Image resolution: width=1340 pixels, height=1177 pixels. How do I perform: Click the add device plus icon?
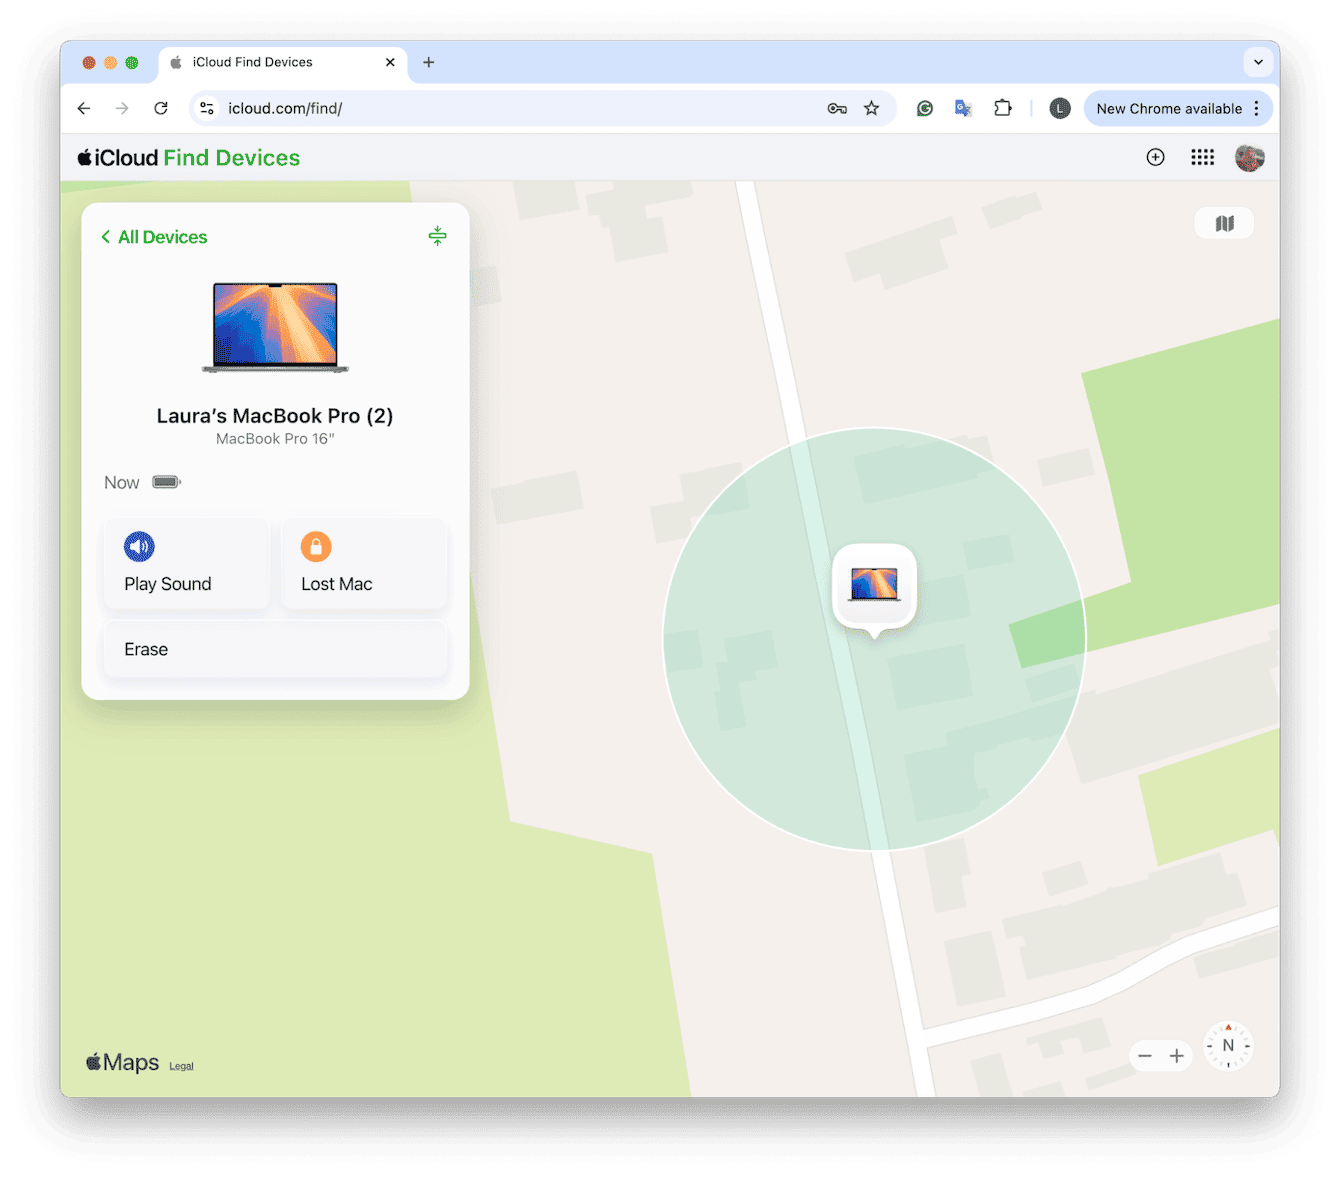pos(1155,157)
